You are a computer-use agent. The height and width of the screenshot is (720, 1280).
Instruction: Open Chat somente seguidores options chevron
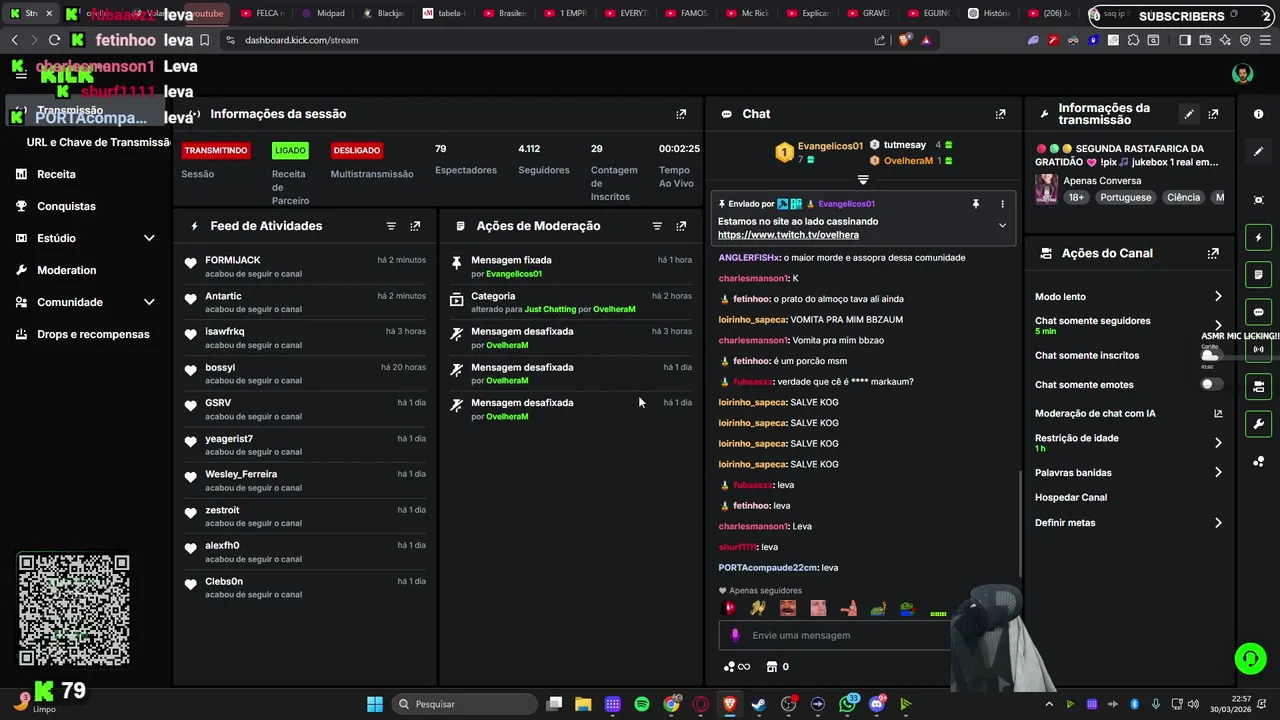(1218, 325)
